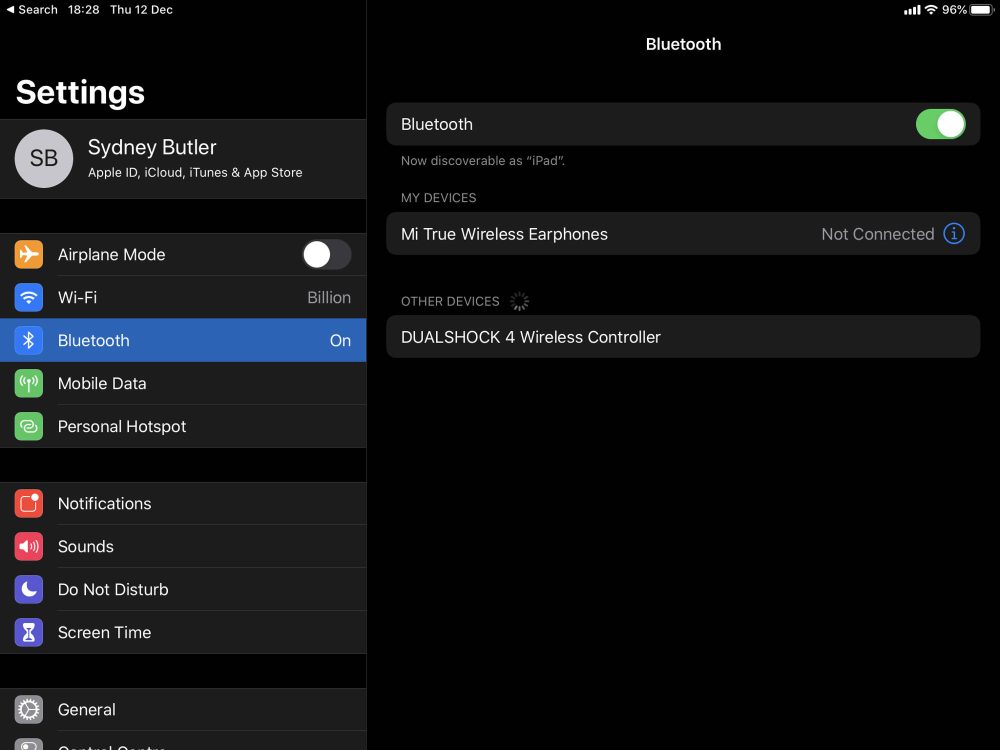This screenshot has height=750, width=1000.
Task: Pair the DUALSHOCK 4 Wireless Controller
Action: pos(682,337)
